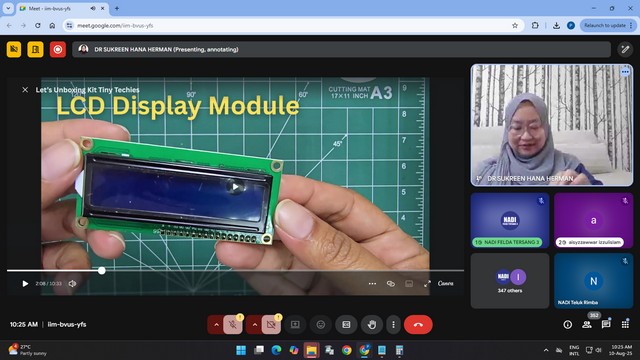Screen dimensions: 640x360
Task: Toggle the disabled camera button
Action: (271, 324)
